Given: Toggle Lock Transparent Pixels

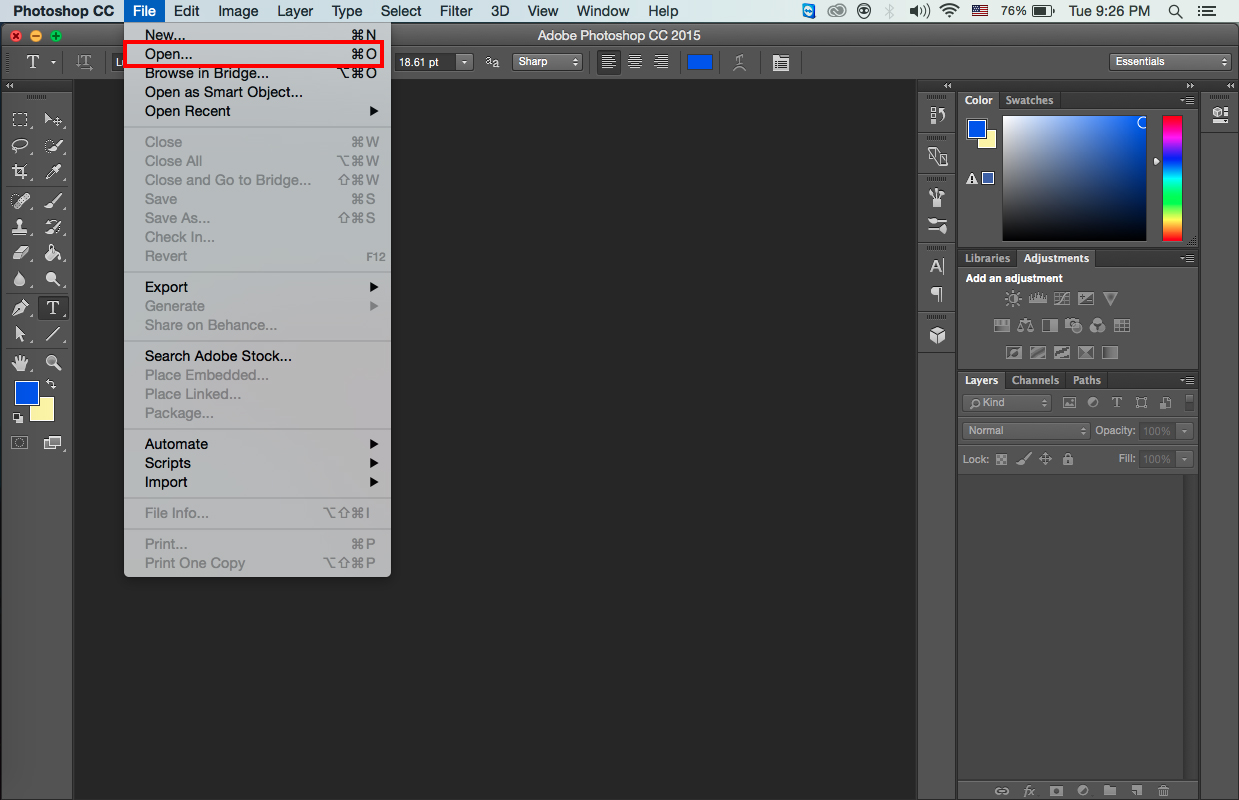Looking at the screenshot, I should click(x=1001, y=459).
